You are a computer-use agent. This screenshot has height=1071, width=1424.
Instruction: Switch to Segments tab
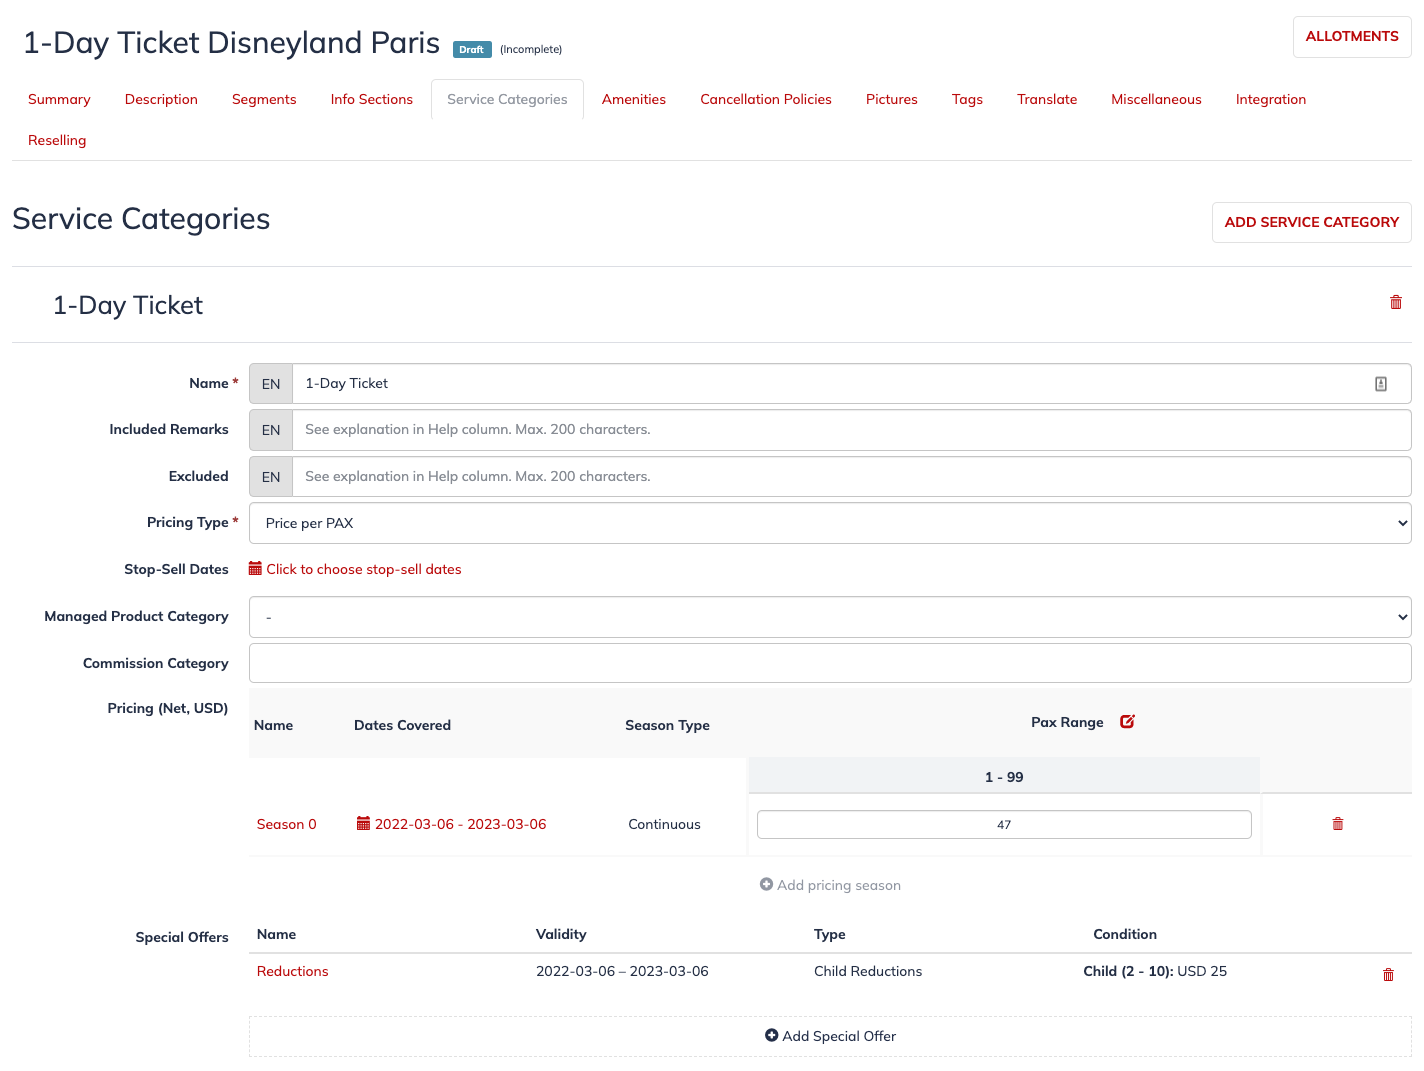(x=264, y=99)
